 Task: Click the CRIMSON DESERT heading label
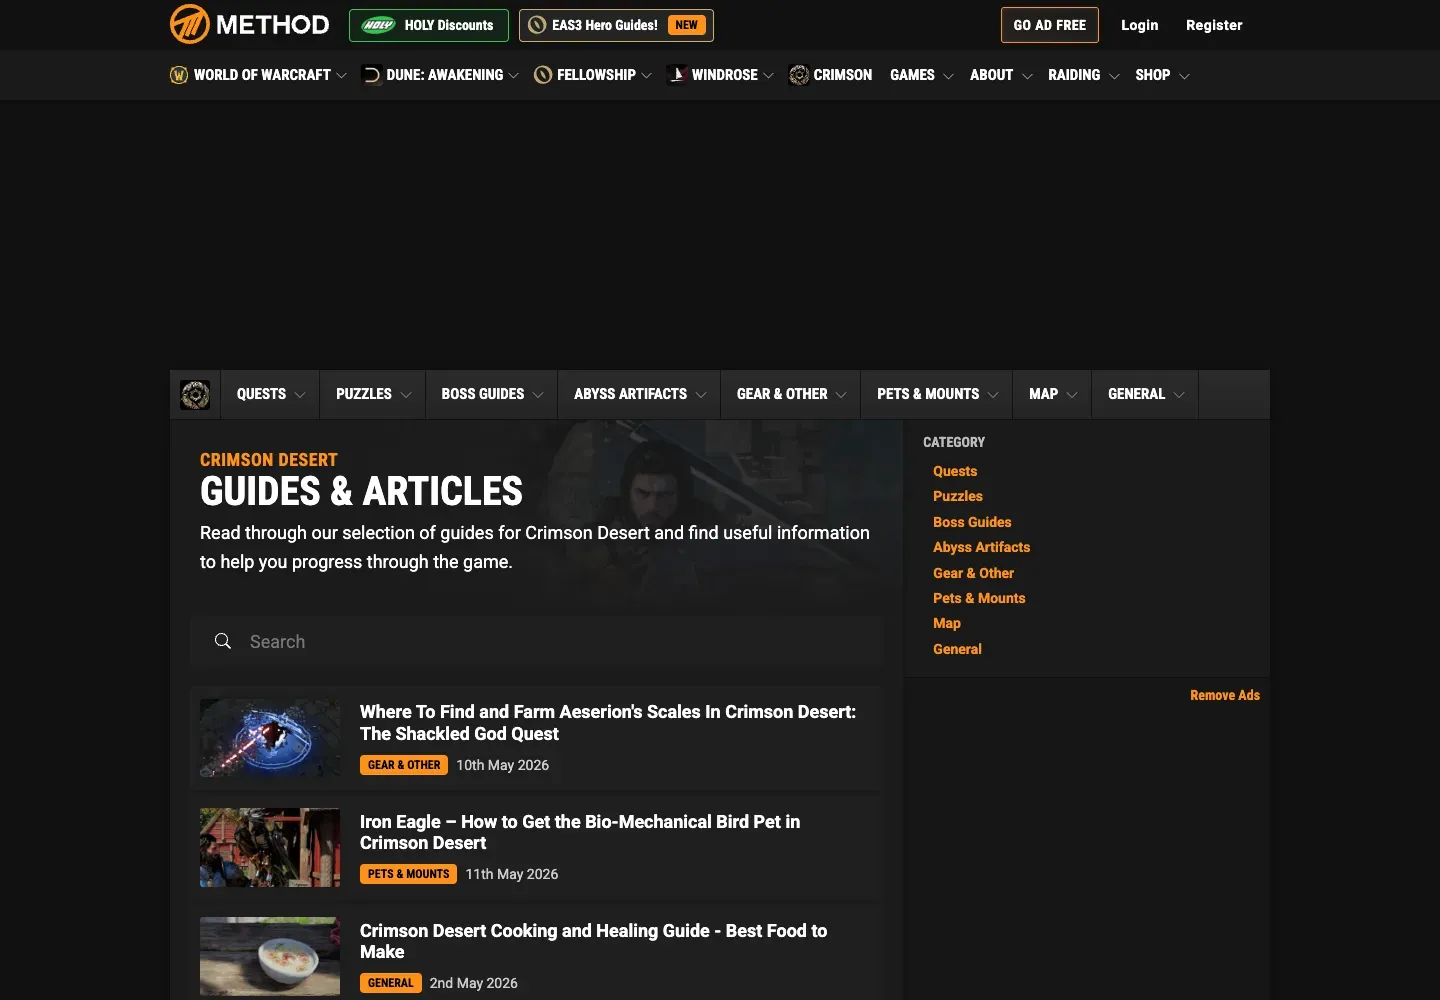[x=269, y=460]
